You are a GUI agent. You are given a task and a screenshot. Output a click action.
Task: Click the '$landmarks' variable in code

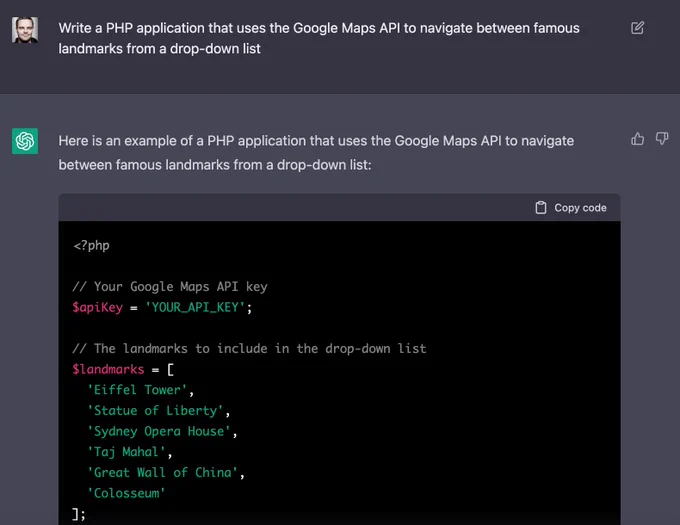108,369
